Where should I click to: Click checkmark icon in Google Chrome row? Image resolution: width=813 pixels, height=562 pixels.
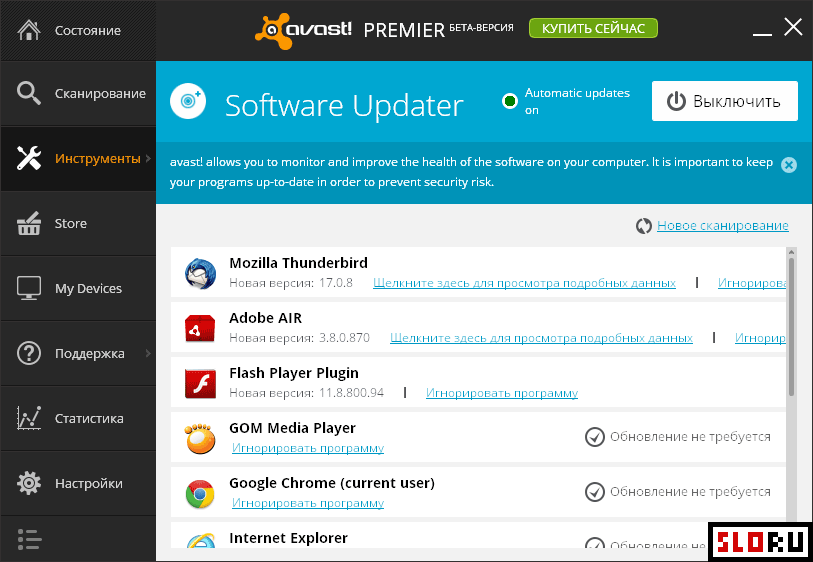tap(595, 492)
